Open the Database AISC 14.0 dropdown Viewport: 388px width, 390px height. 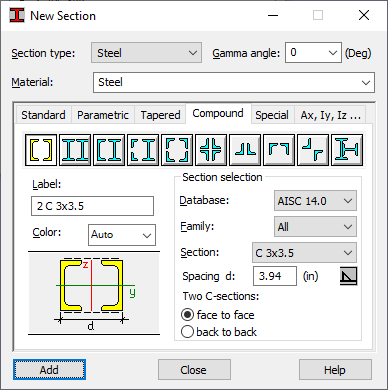pos(315,201)
